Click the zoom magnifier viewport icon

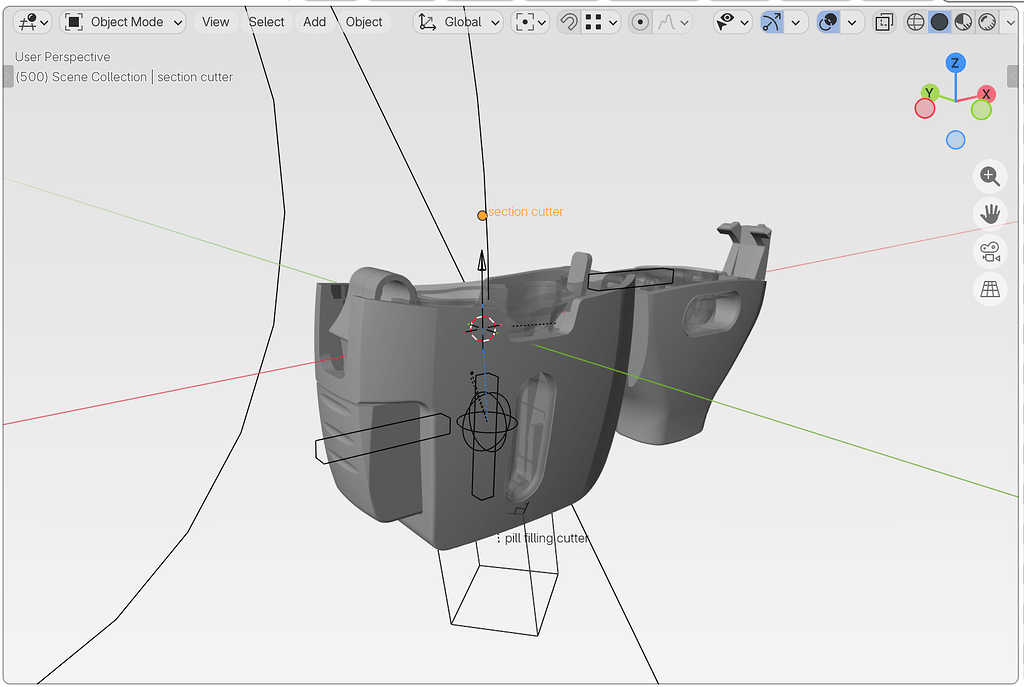990,176
